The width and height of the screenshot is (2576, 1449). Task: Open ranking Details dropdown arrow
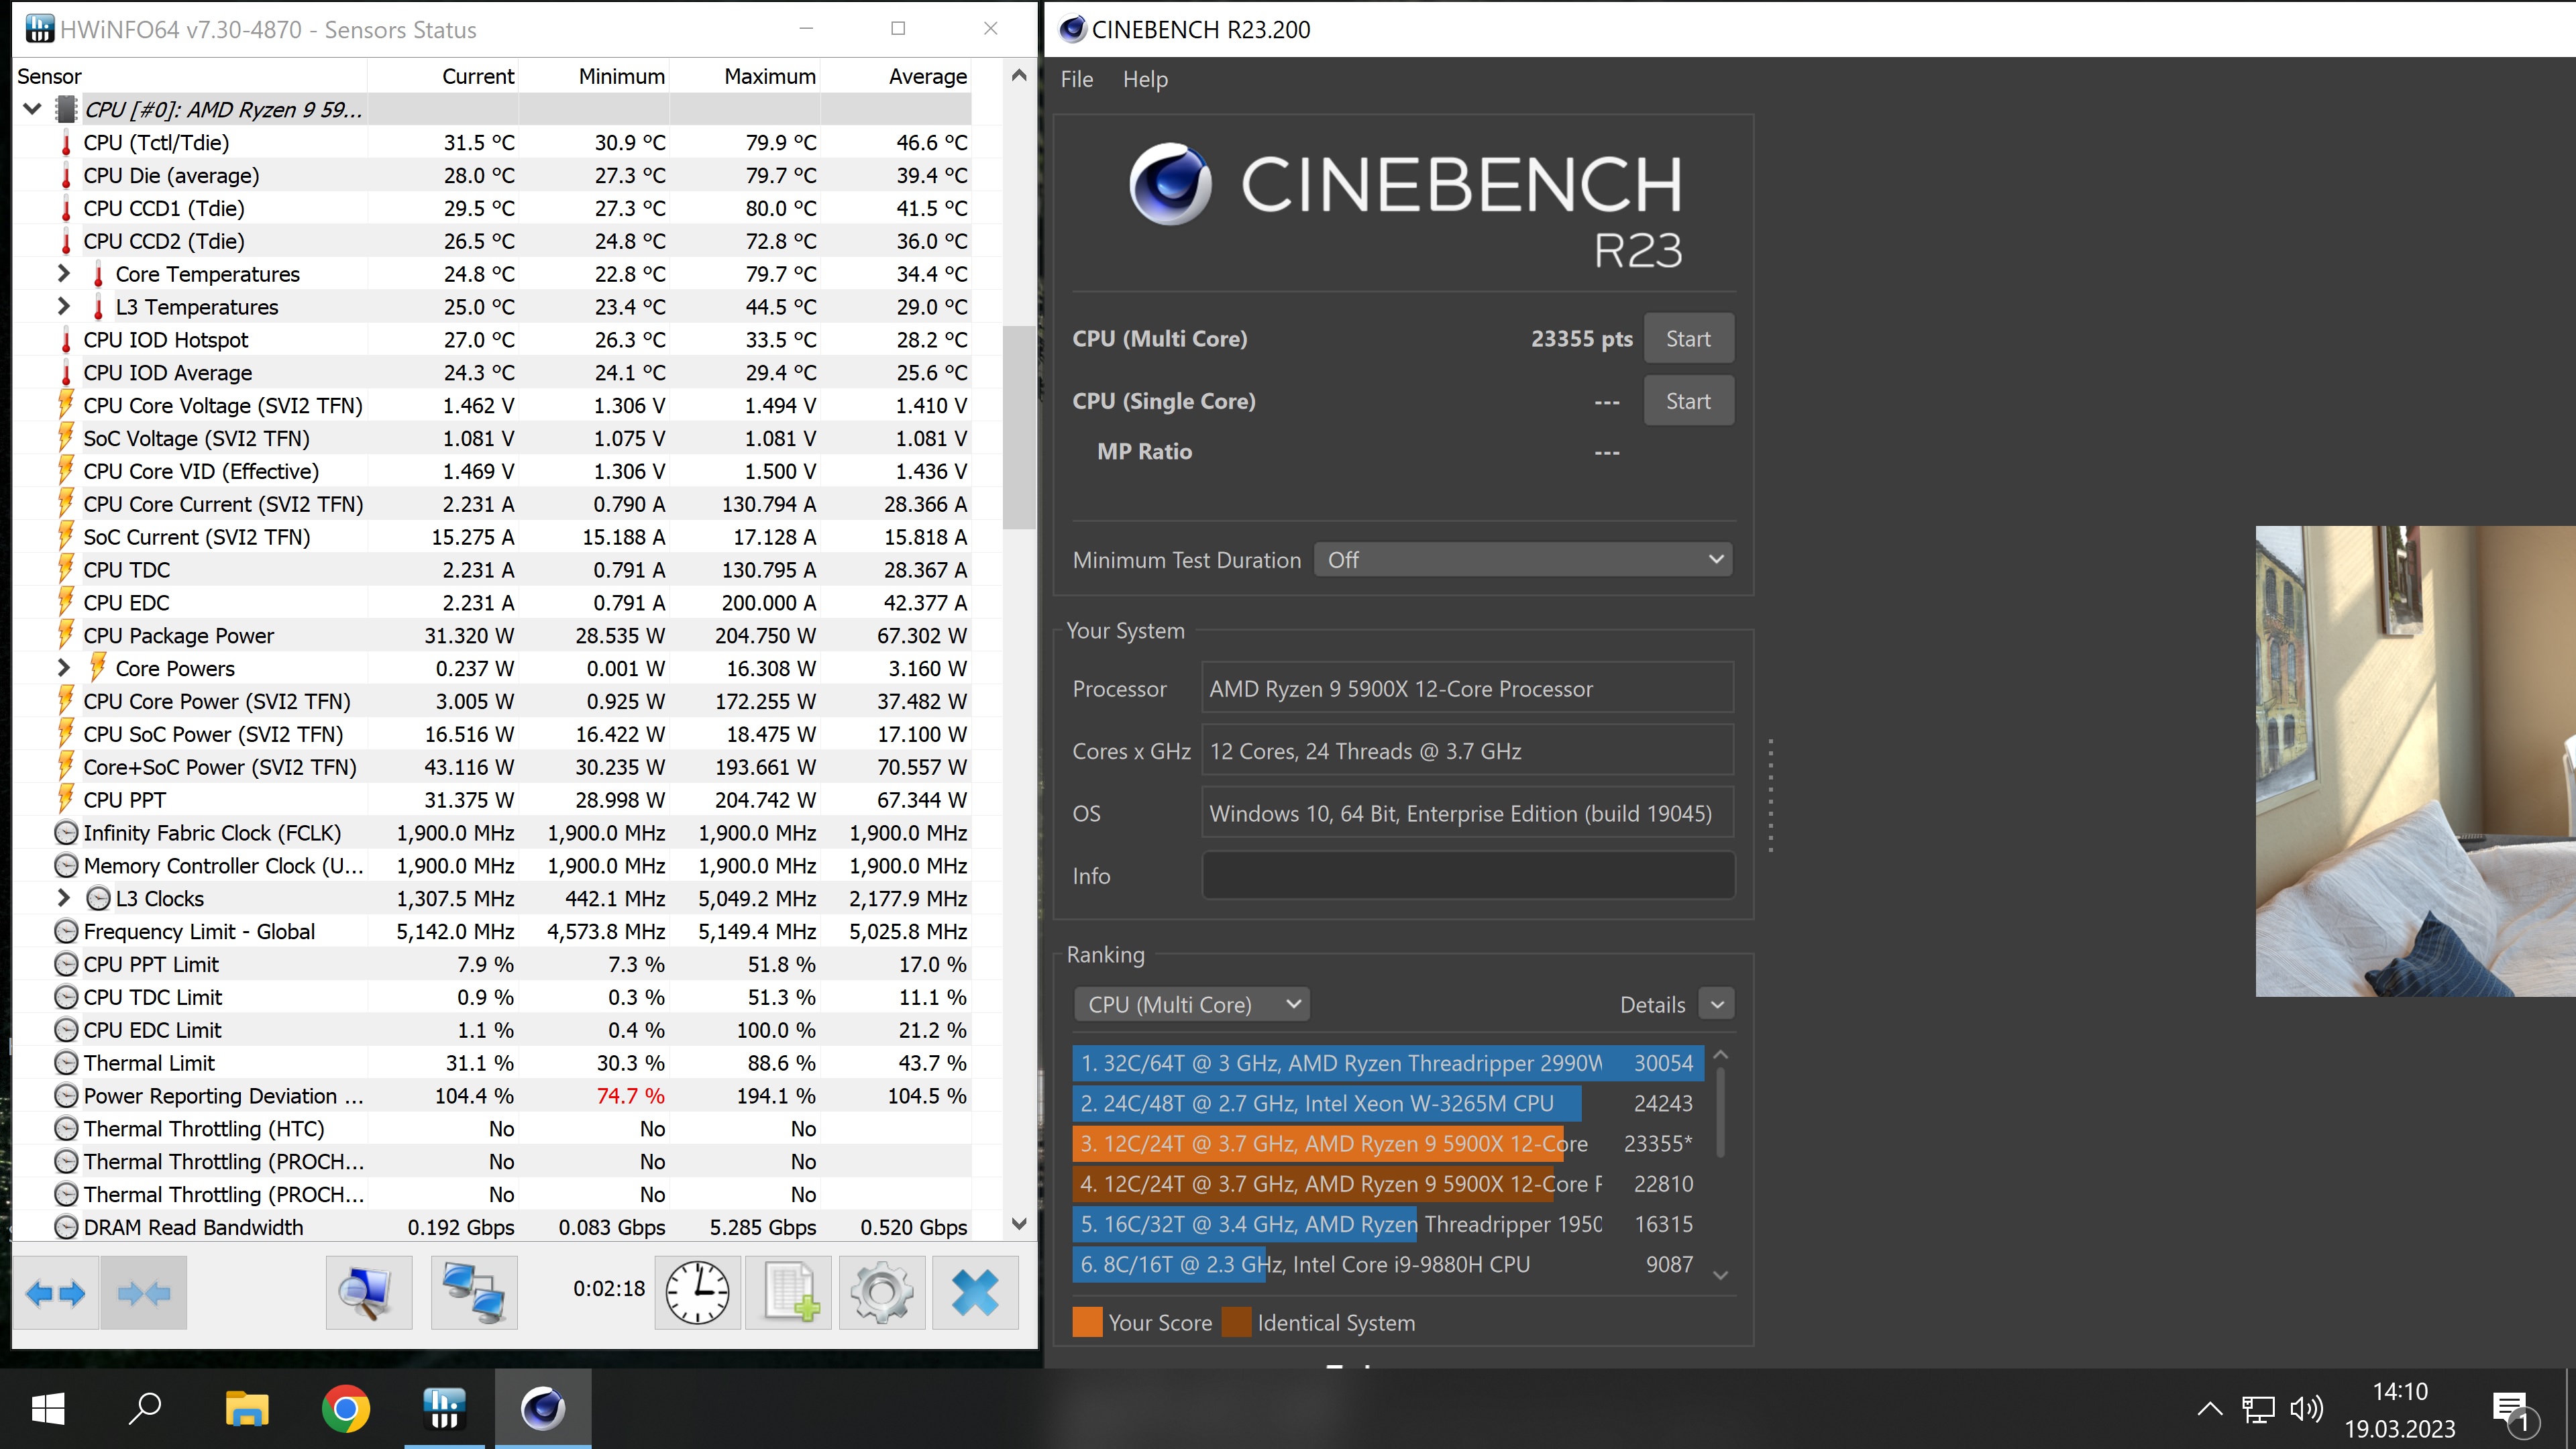pos(1717,1004)
